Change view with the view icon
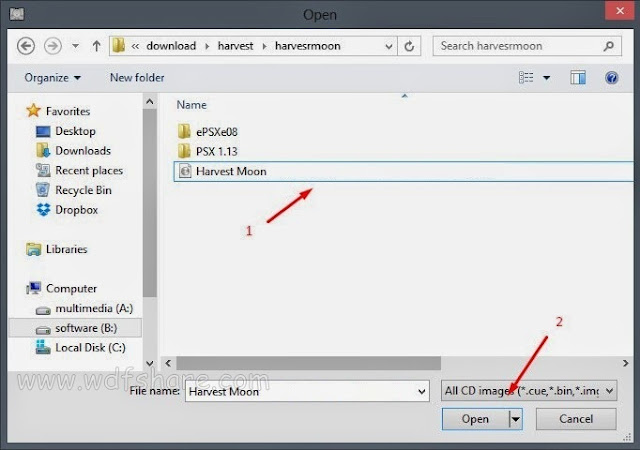640x450 pixels. point(526,77)
